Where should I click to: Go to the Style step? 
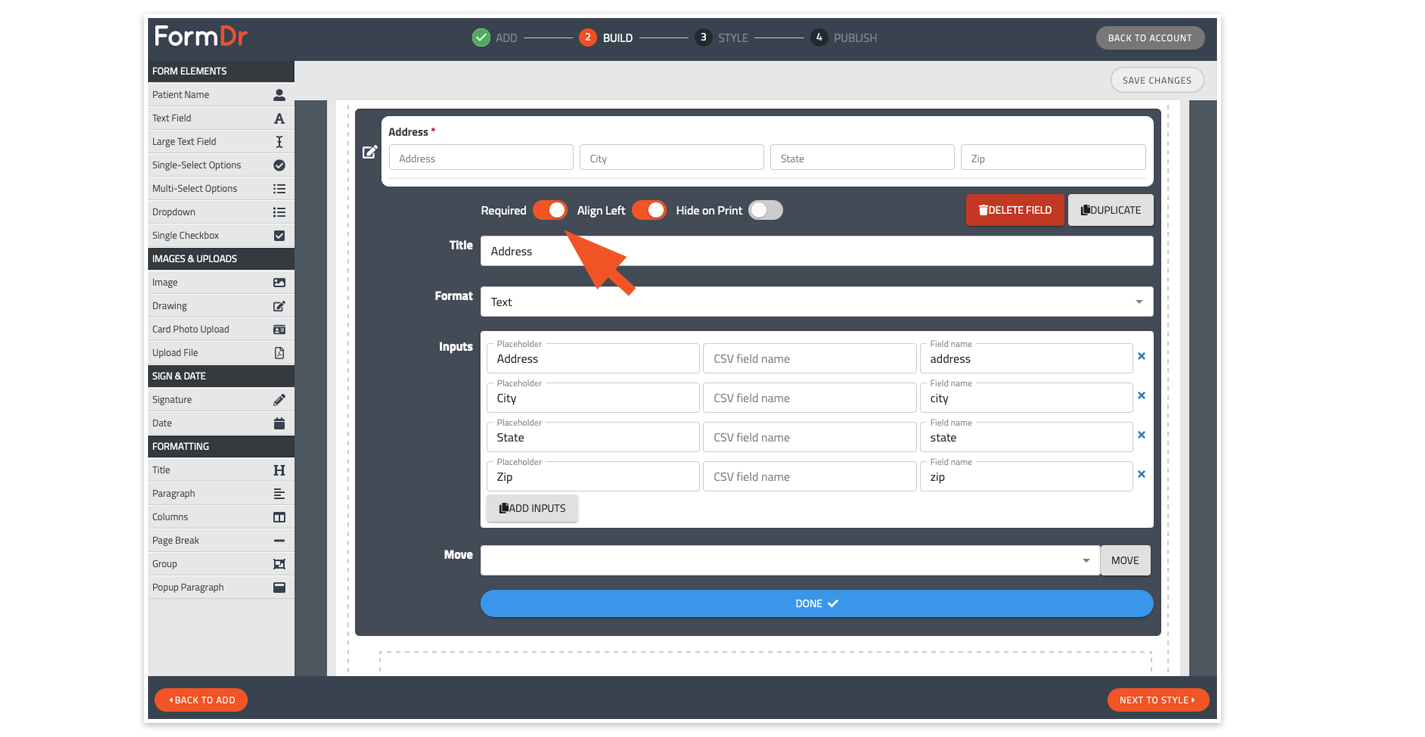722,38
